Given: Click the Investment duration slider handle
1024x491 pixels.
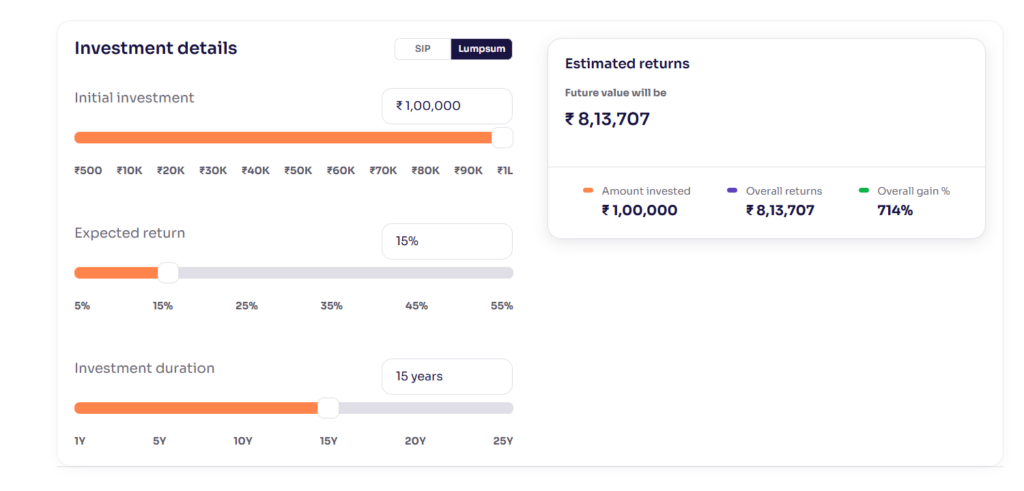Looking at the screenshot, I should click(x=328, y=408).
